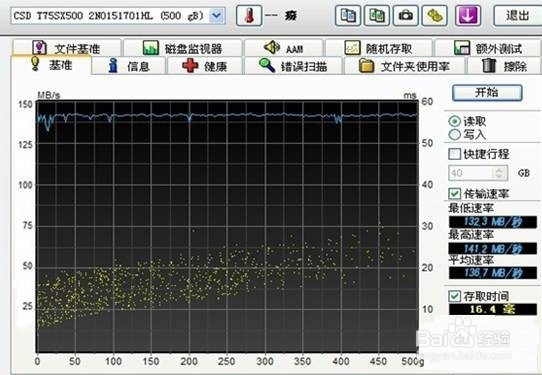Viewport: 542px width, 375px height.
Task: Click the yellow options icon
Action: click(435, 15)
